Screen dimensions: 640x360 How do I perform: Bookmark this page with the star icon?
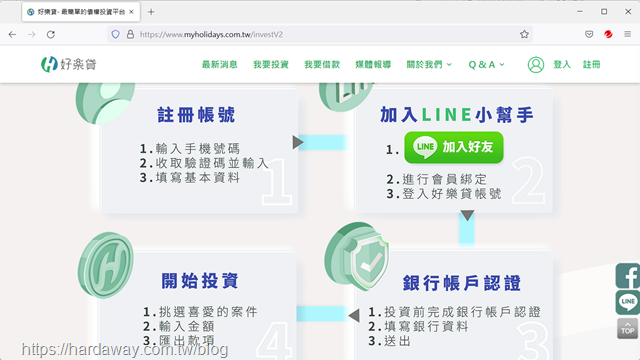[524, 34]
